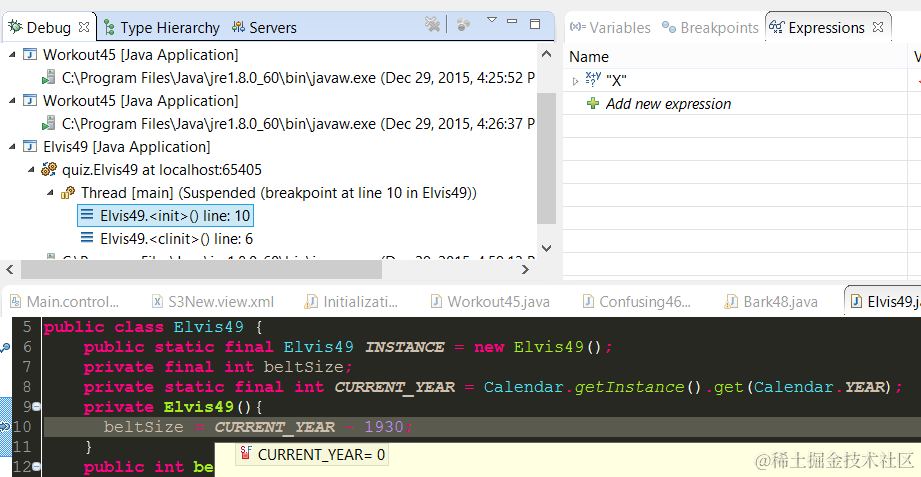The width and height of the screenshot is (921, 477).
Task: Open the Breakpoints tab
Action: pos(710,28)
